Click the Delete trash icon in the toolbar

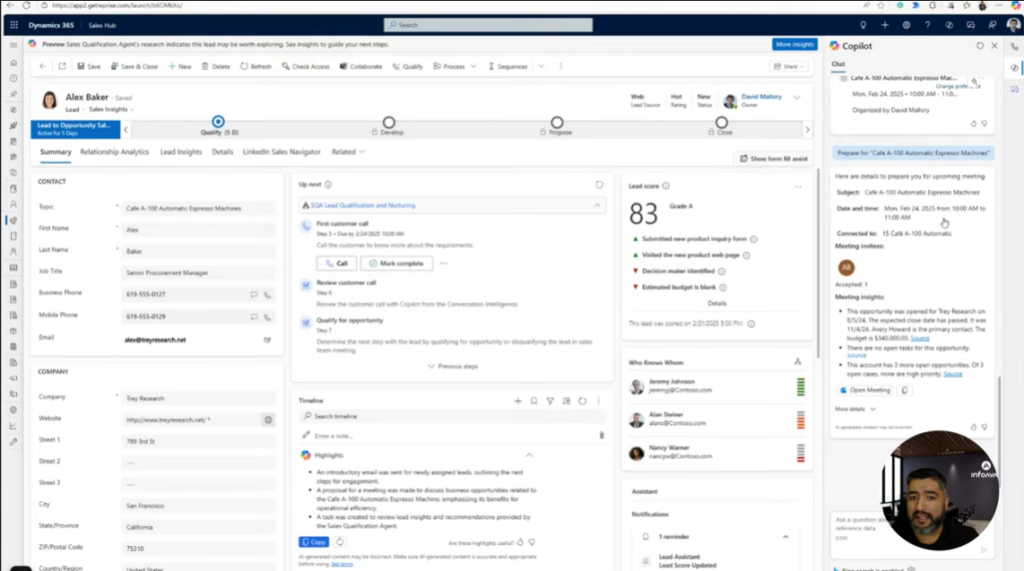coord(206,67)
